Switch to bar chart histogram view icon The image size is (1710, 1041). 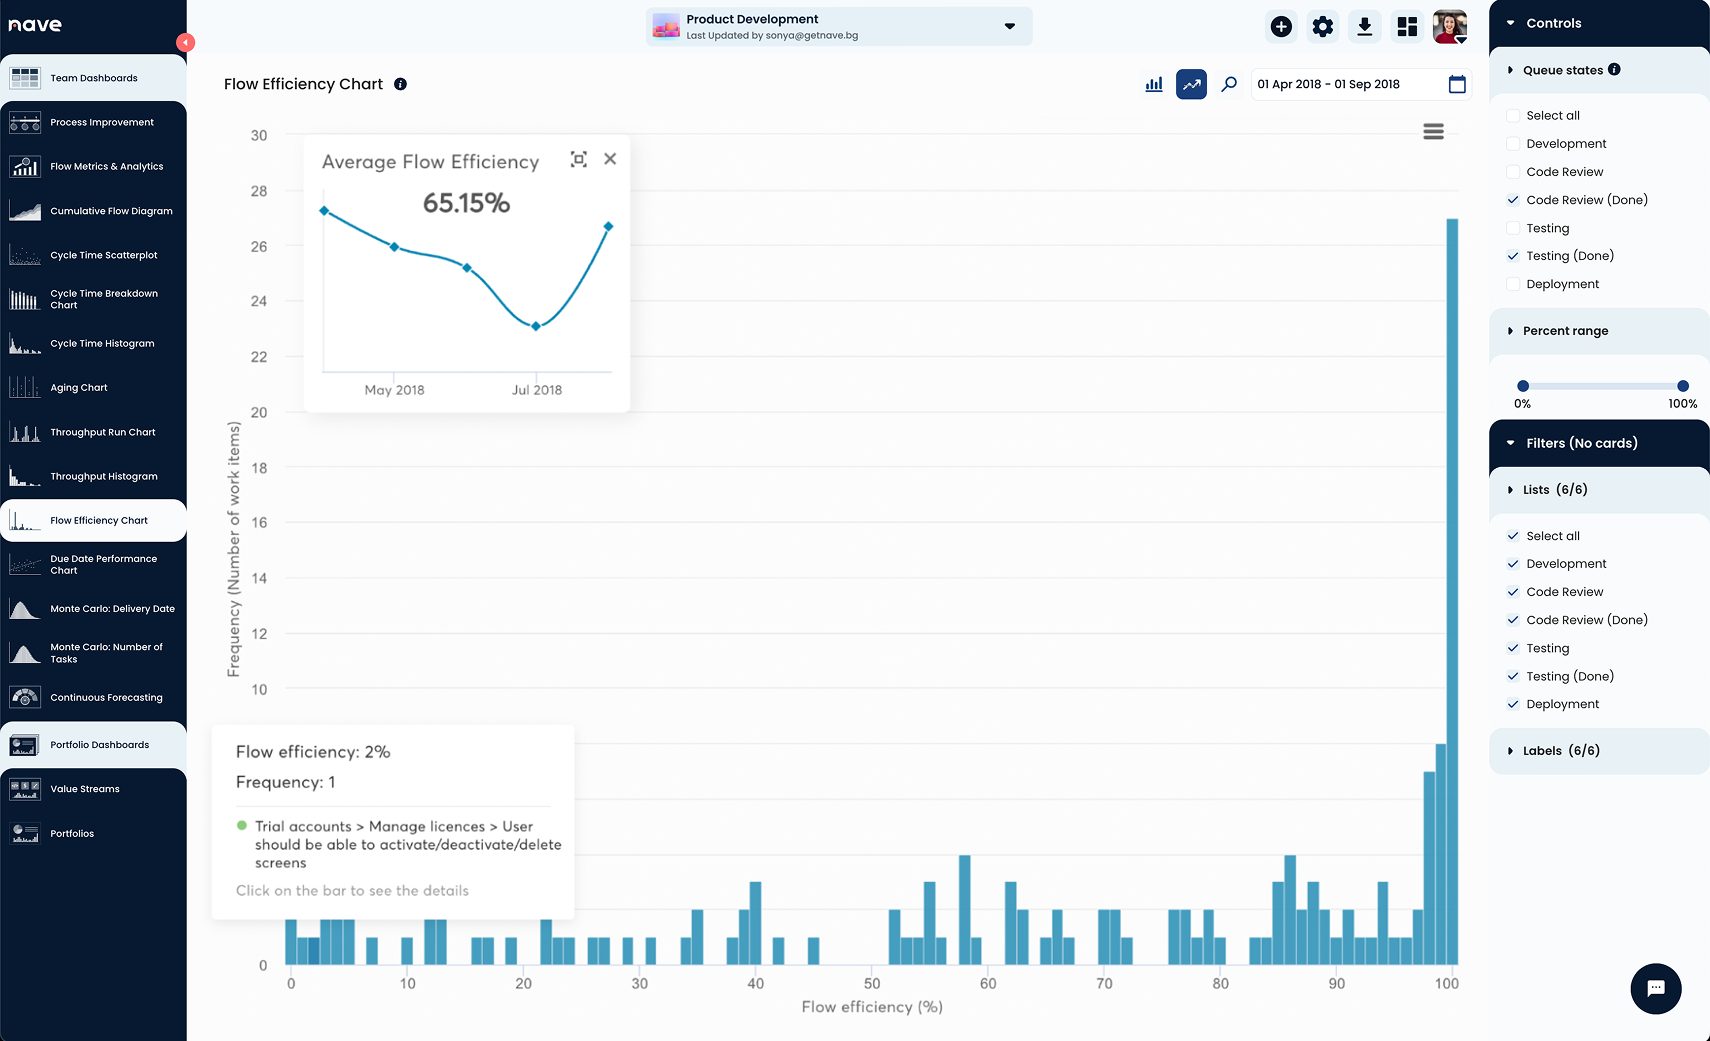(1154, 85)
